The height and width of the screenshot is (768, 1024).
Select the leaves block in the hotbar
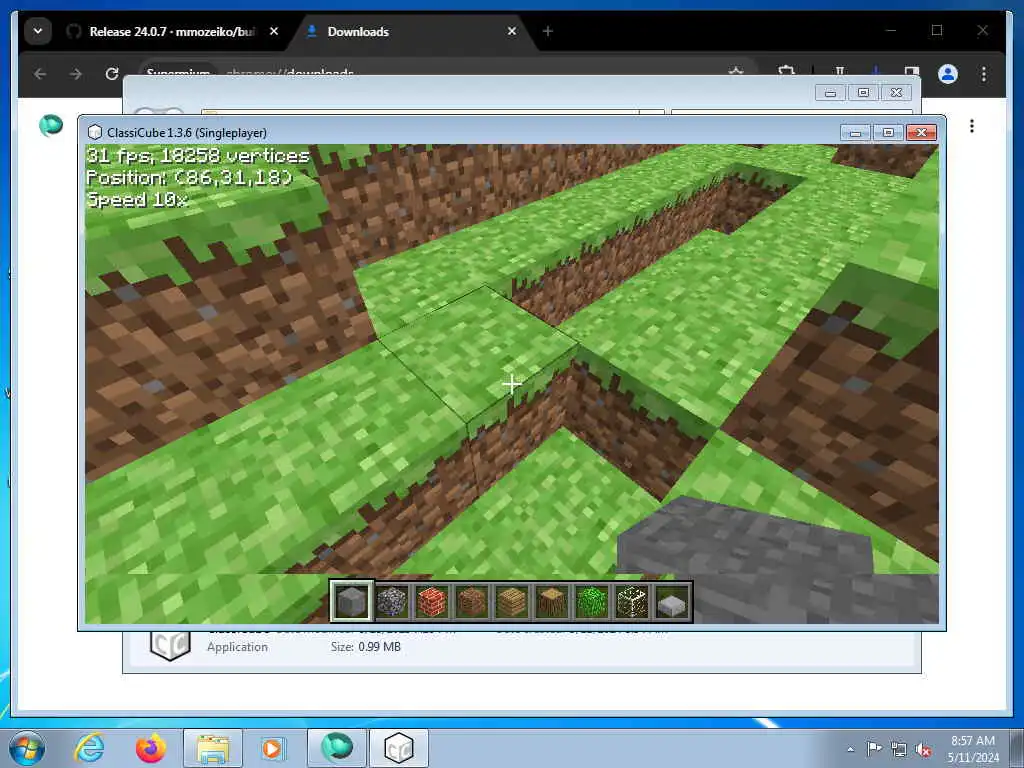(x=592, y=601)
